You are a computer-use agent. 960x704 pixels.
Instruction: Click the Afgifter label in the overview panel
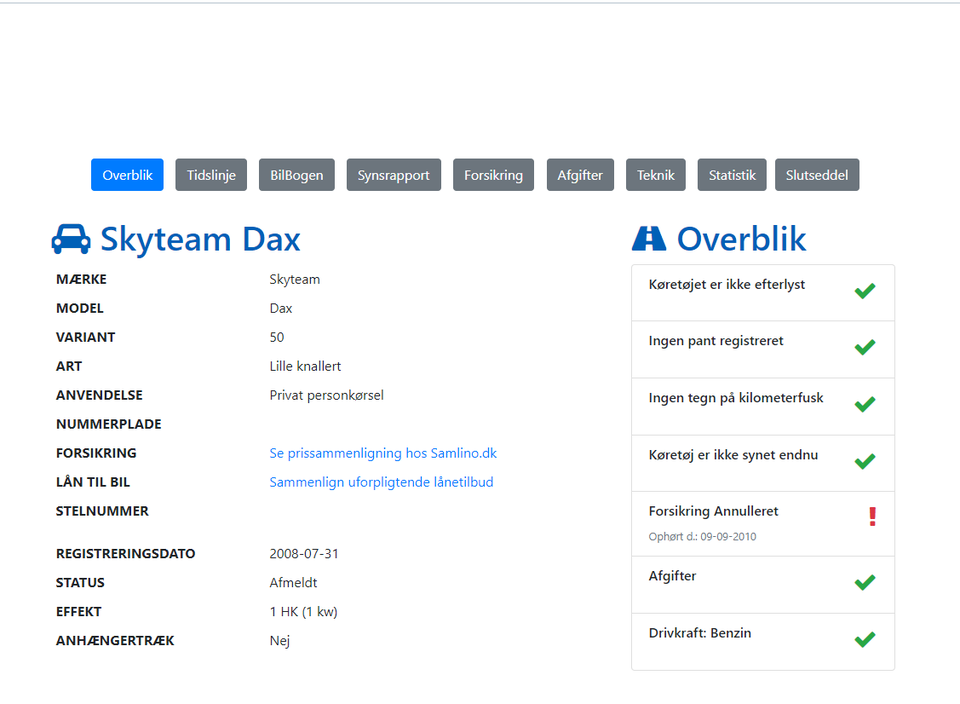672,576
